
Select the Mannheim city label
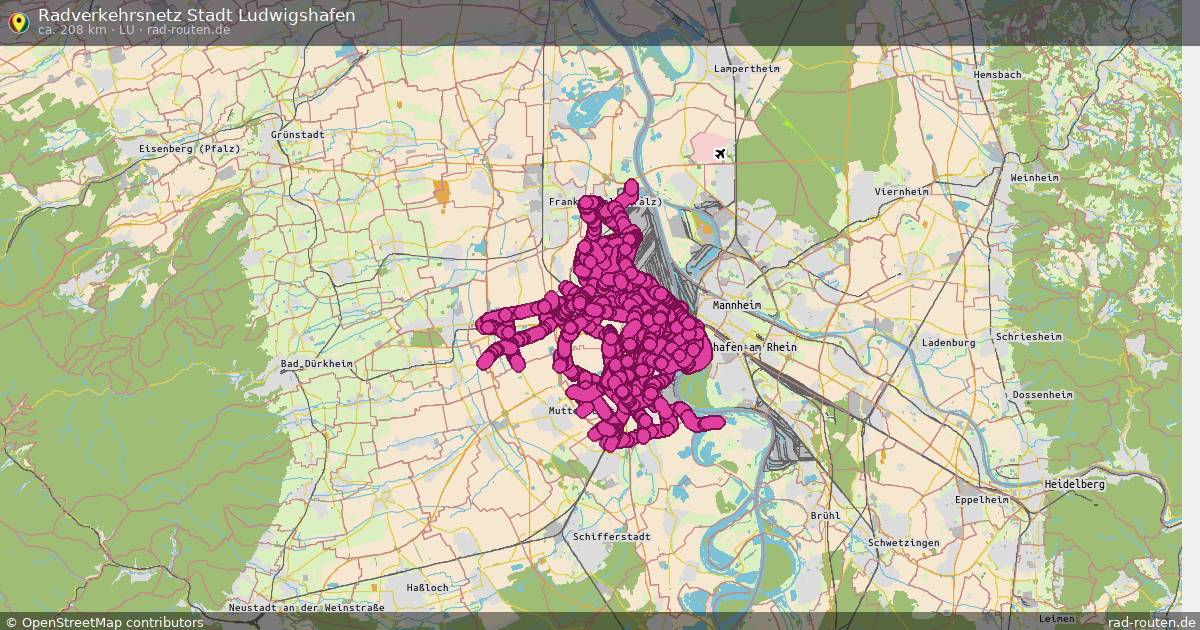tap(735, 305)
